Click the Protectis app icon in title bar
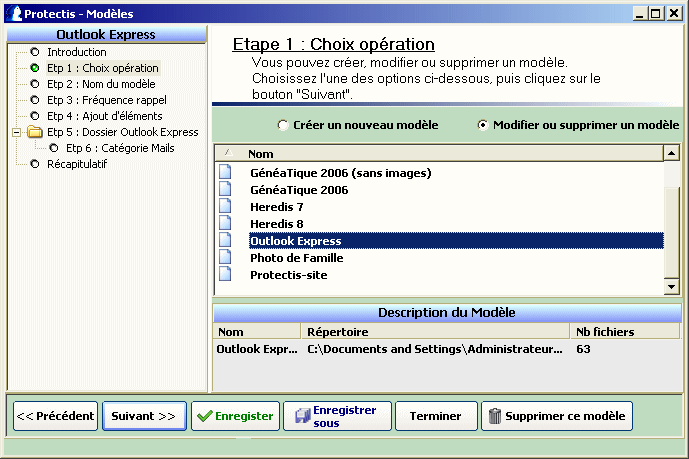This screenshot has width=689, height=459. pos(14,13)
